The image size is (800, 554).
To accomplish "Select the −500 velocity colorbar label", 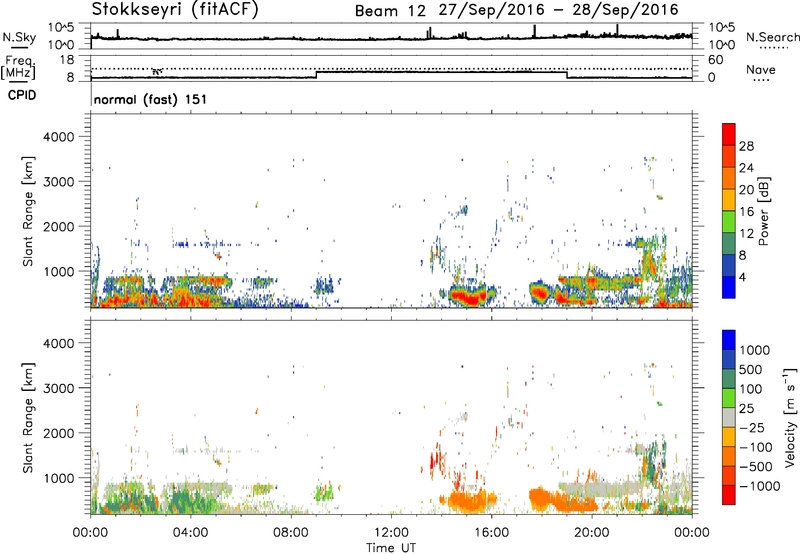I will pos(756,467).
